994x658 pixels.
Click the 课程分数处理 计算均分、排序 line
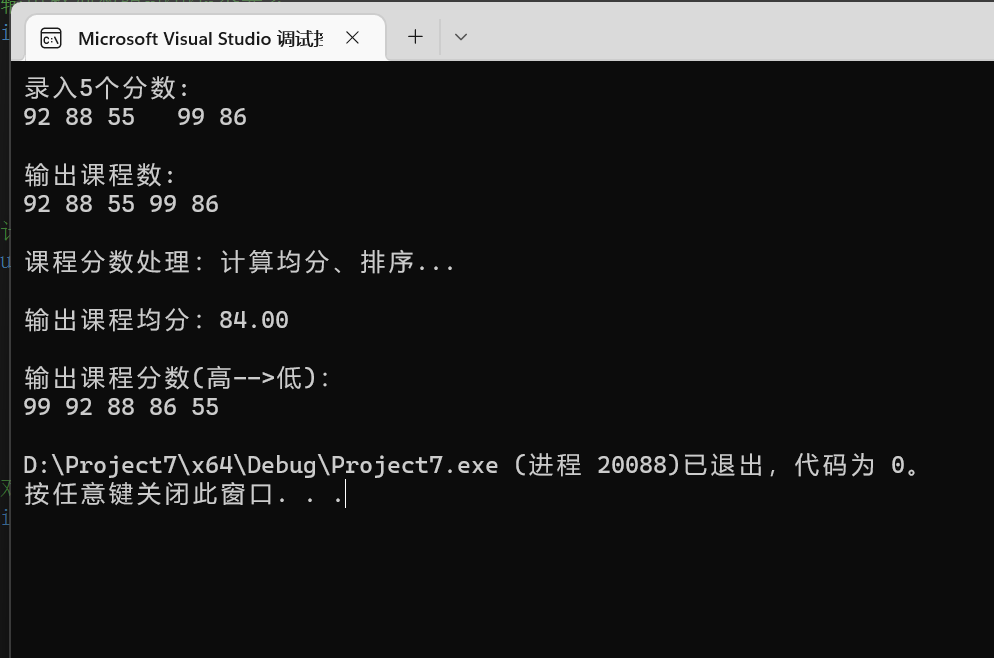point(240,262)
